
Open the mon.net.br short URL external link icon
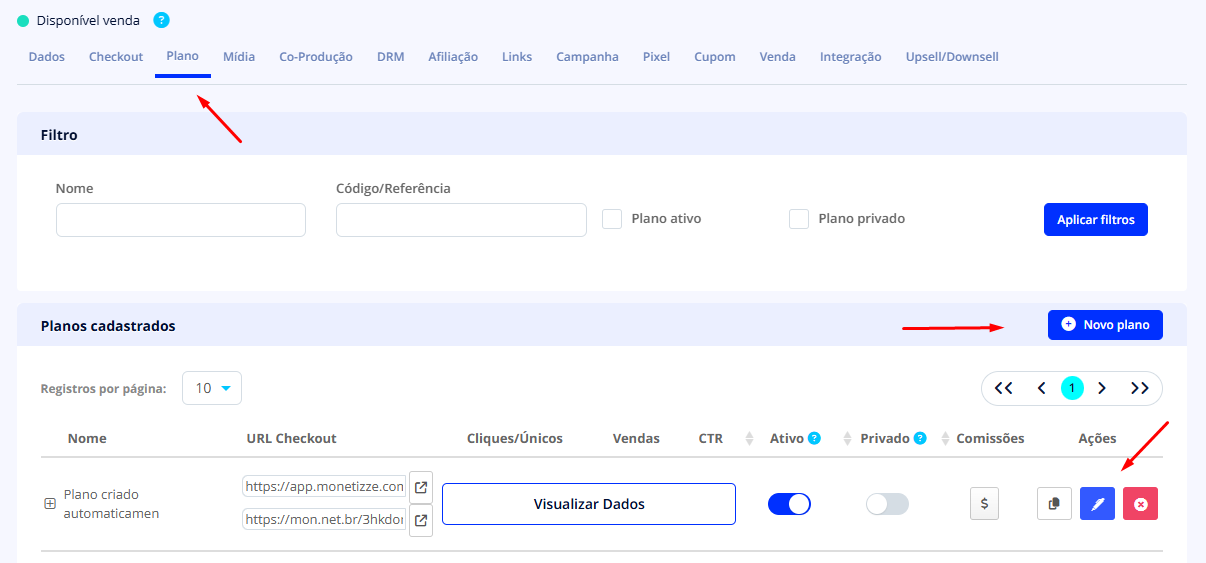tap(421, 520)
